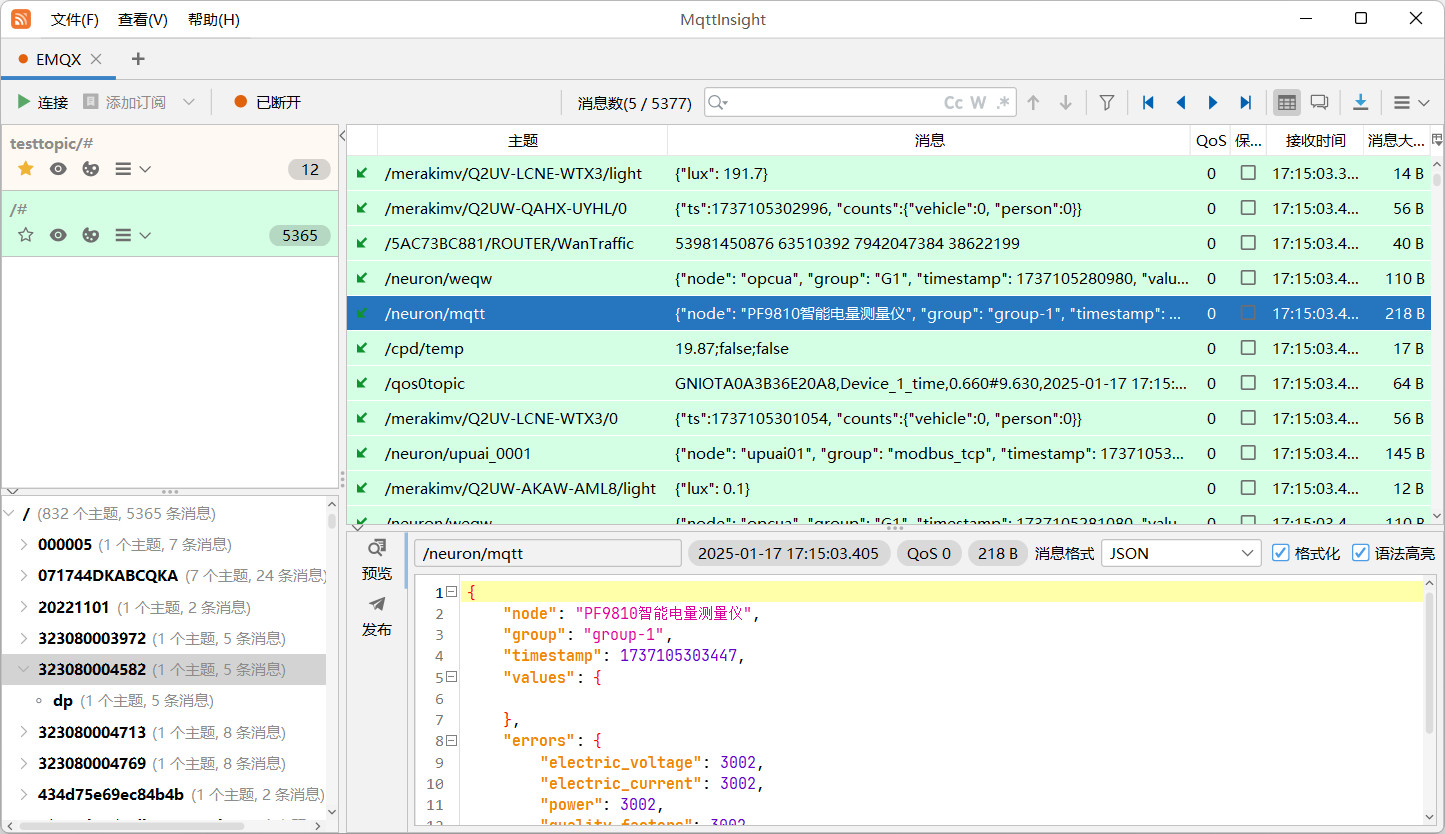Disable the 语法高亮 syntax highlight checkbox
The height and width of the screenshot is (834, 1445).
tap(1360, 553)
